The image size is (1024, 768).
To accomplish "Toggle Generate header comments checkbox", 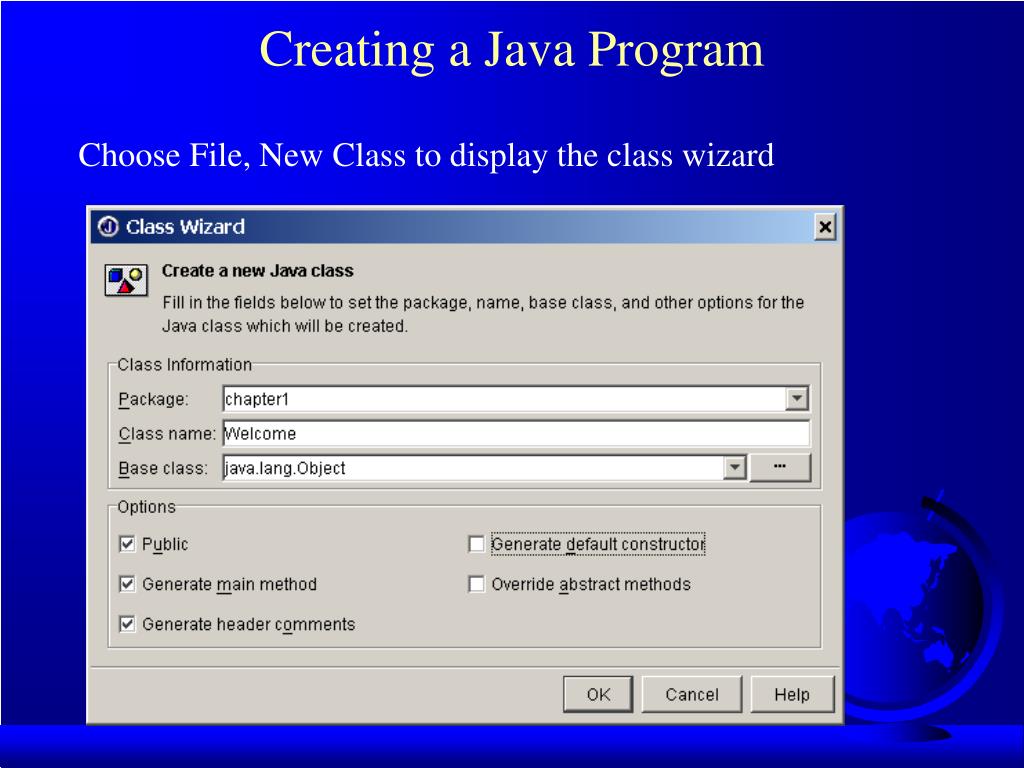I will point(127,624).
